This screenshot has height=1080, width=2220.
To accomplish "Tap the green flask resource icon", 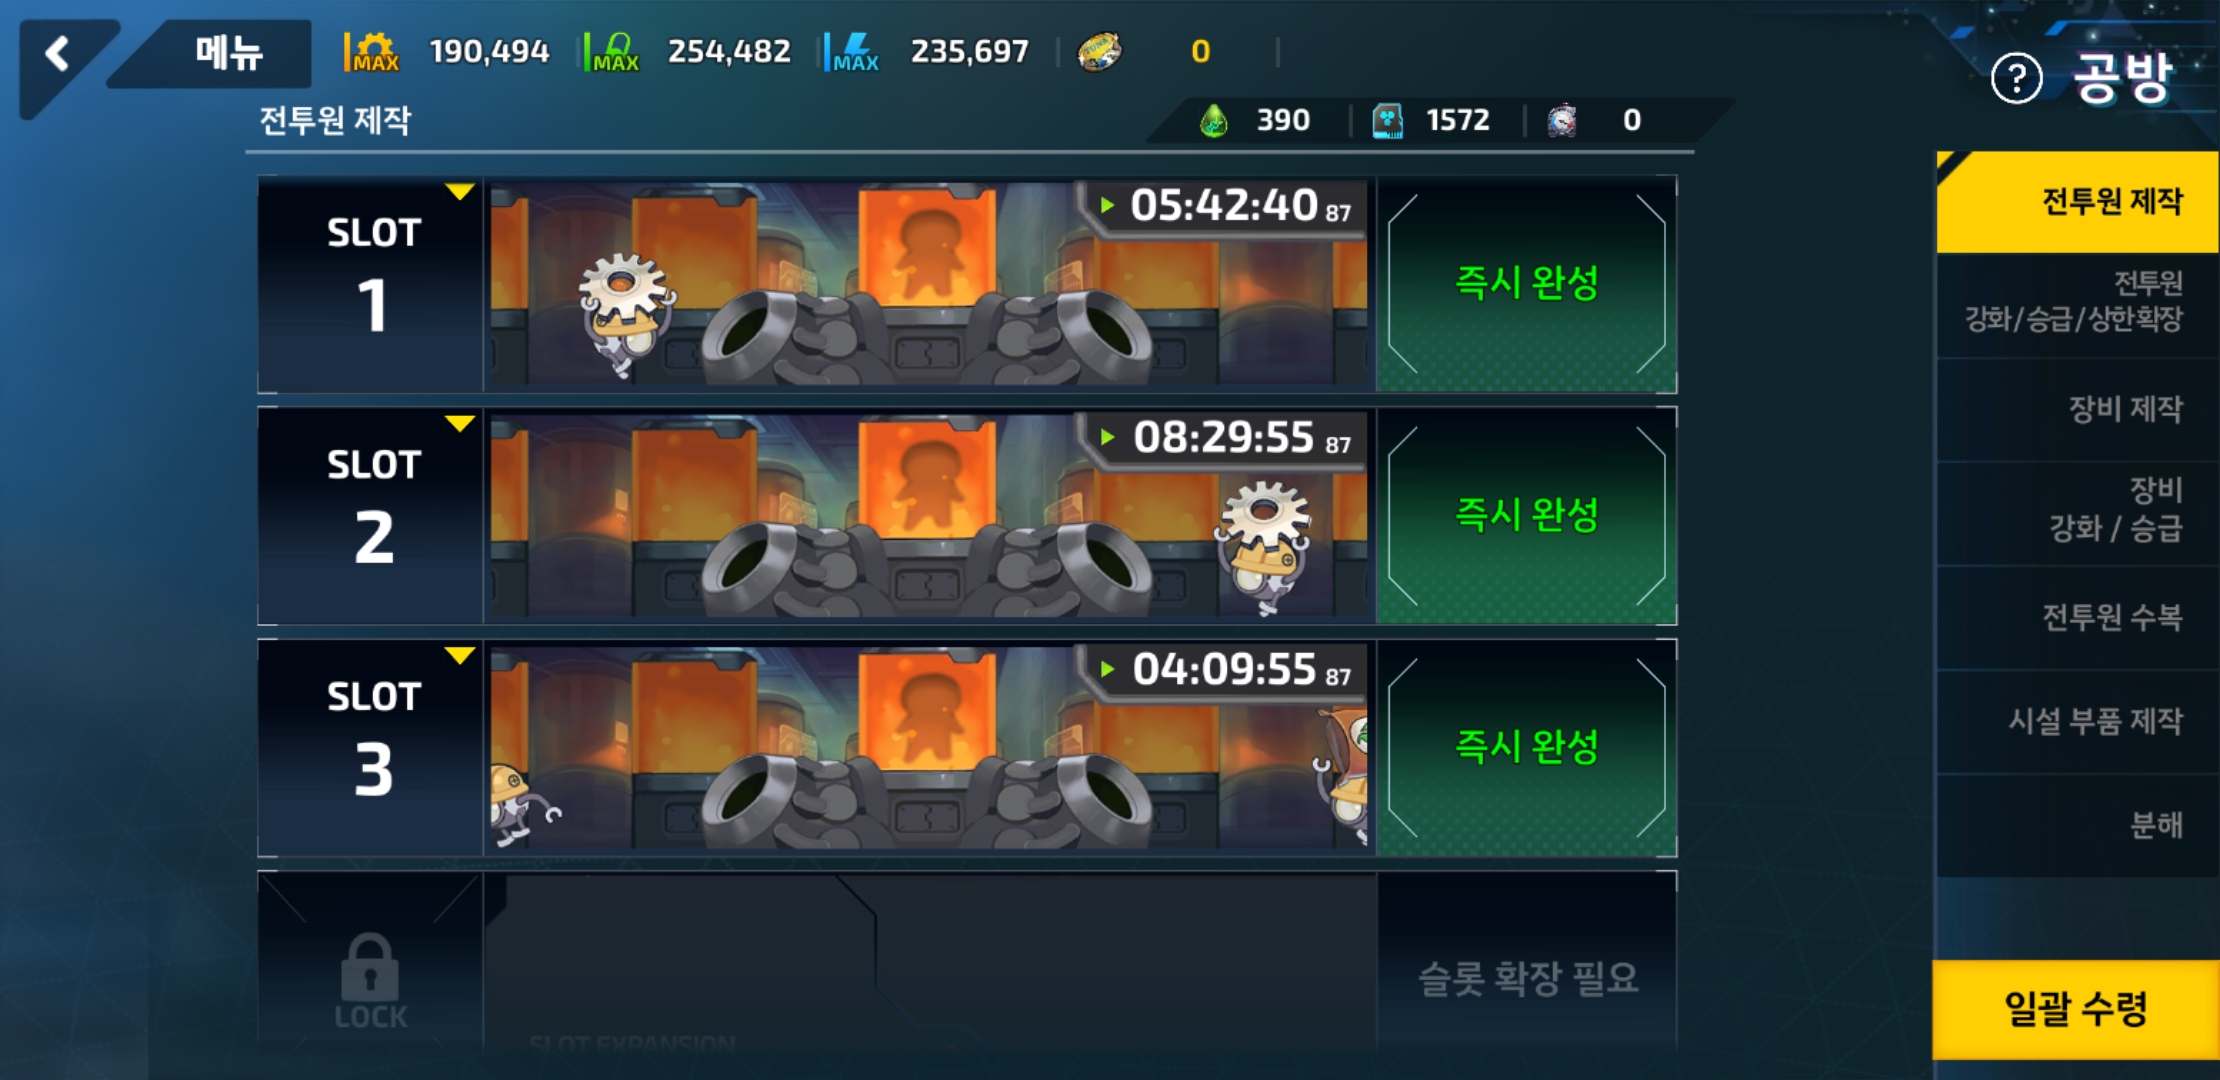I will tap(613, 51).
